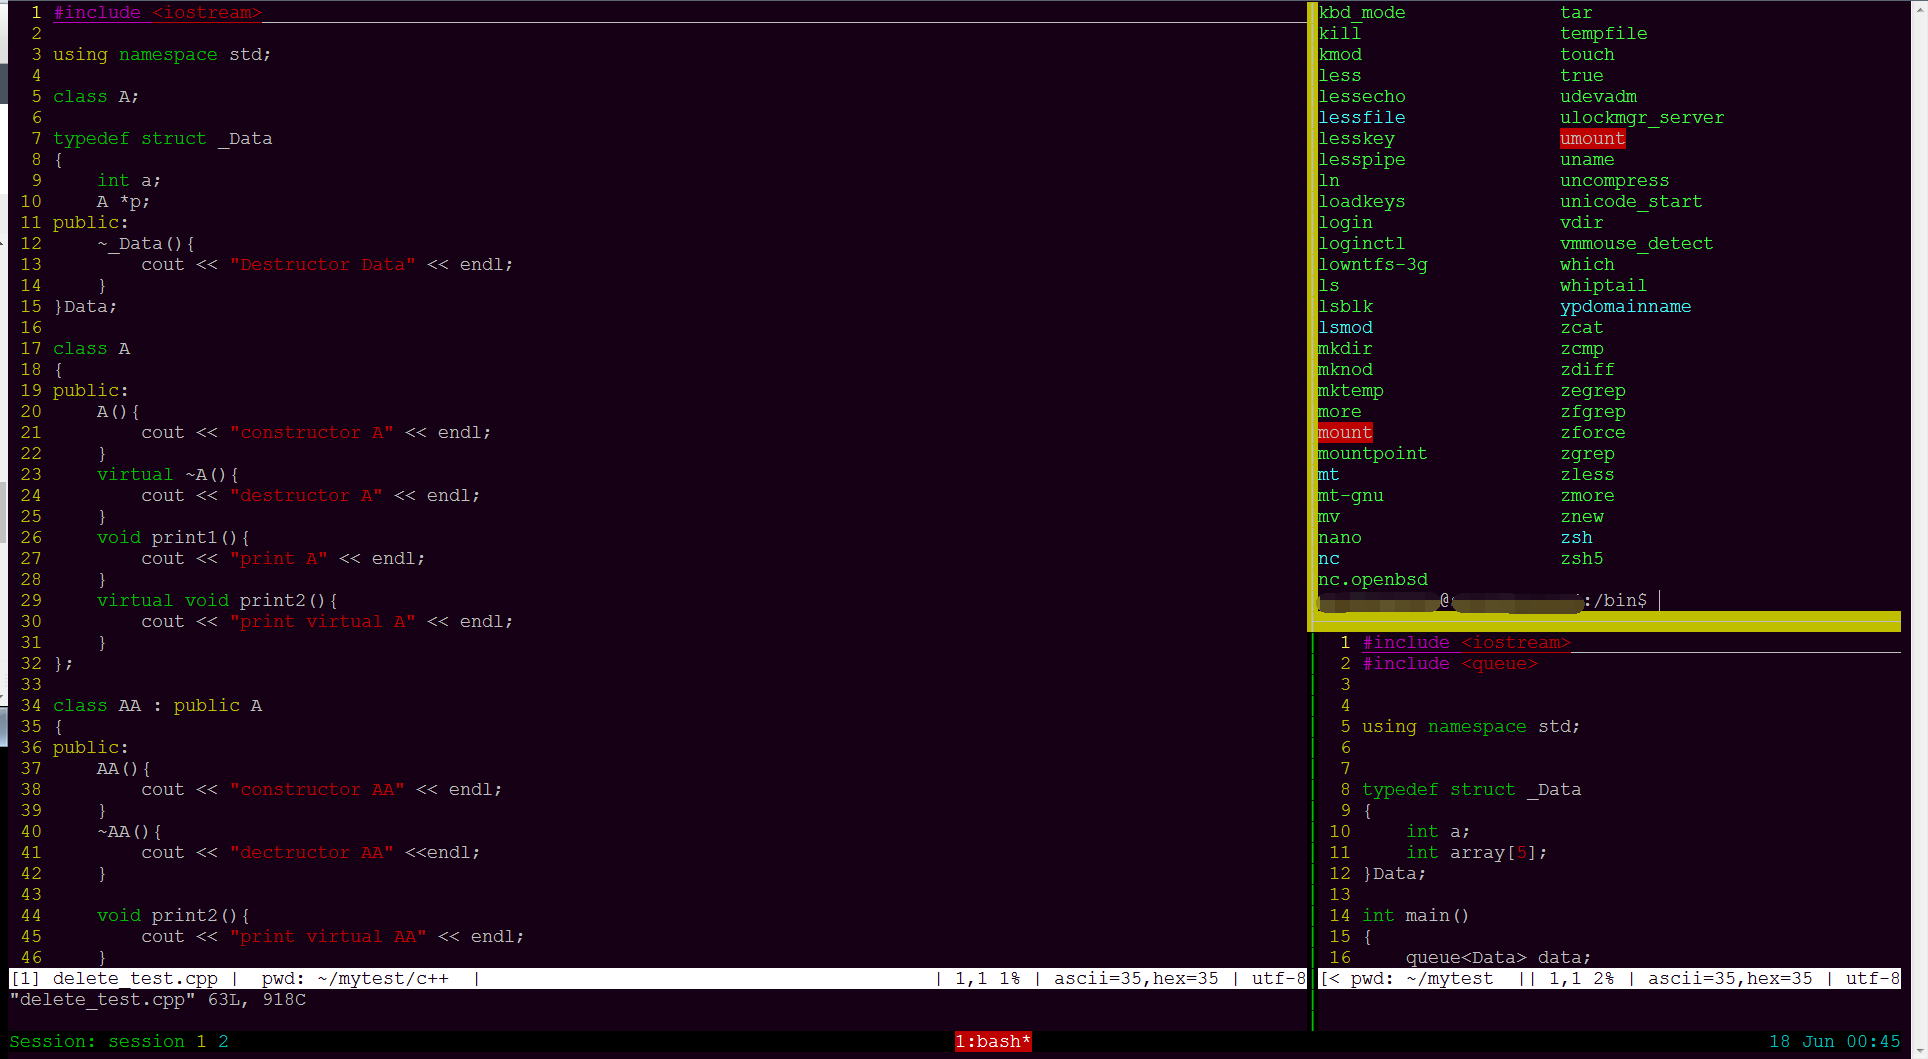Click the 'nc.openbsd' file entry
The height and width of the screenshot is (1059, 1928).
(x=1372, y=579)
